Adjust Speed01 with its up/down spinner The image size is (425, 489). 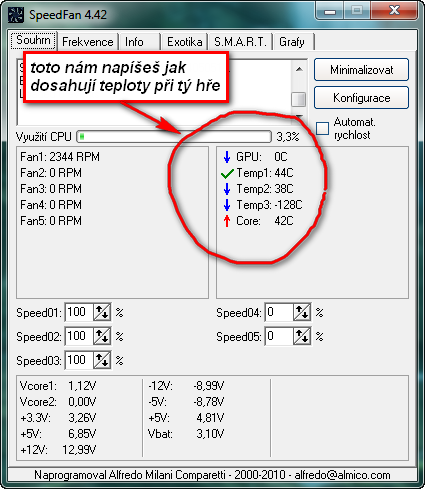click(102, 312)
